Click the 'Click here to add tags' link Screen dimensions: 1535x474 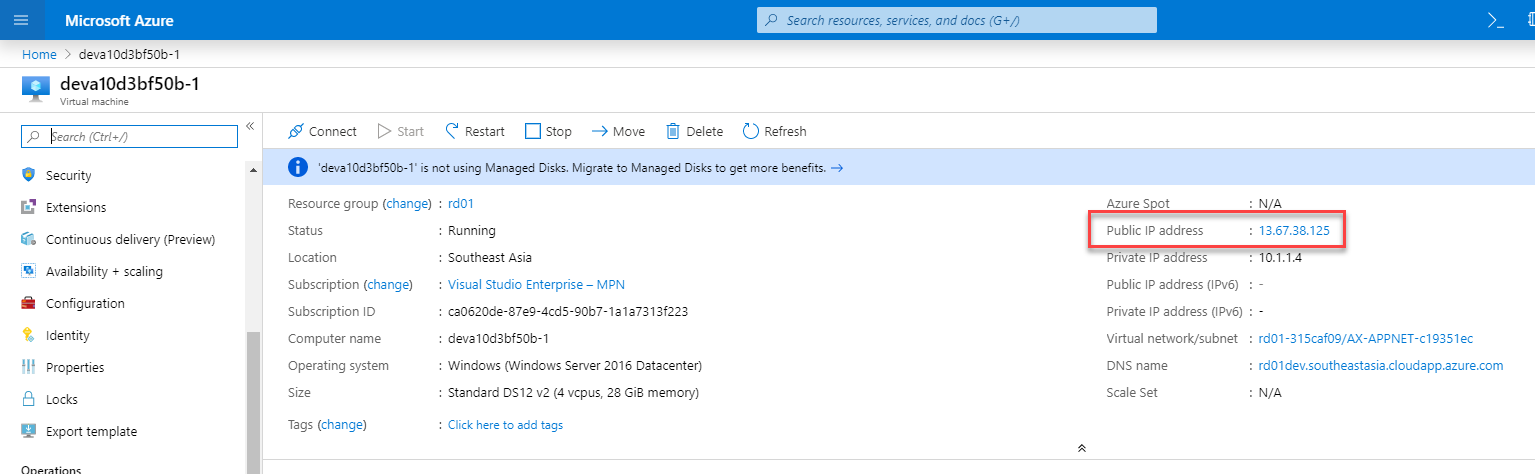(x=505, y=425)
